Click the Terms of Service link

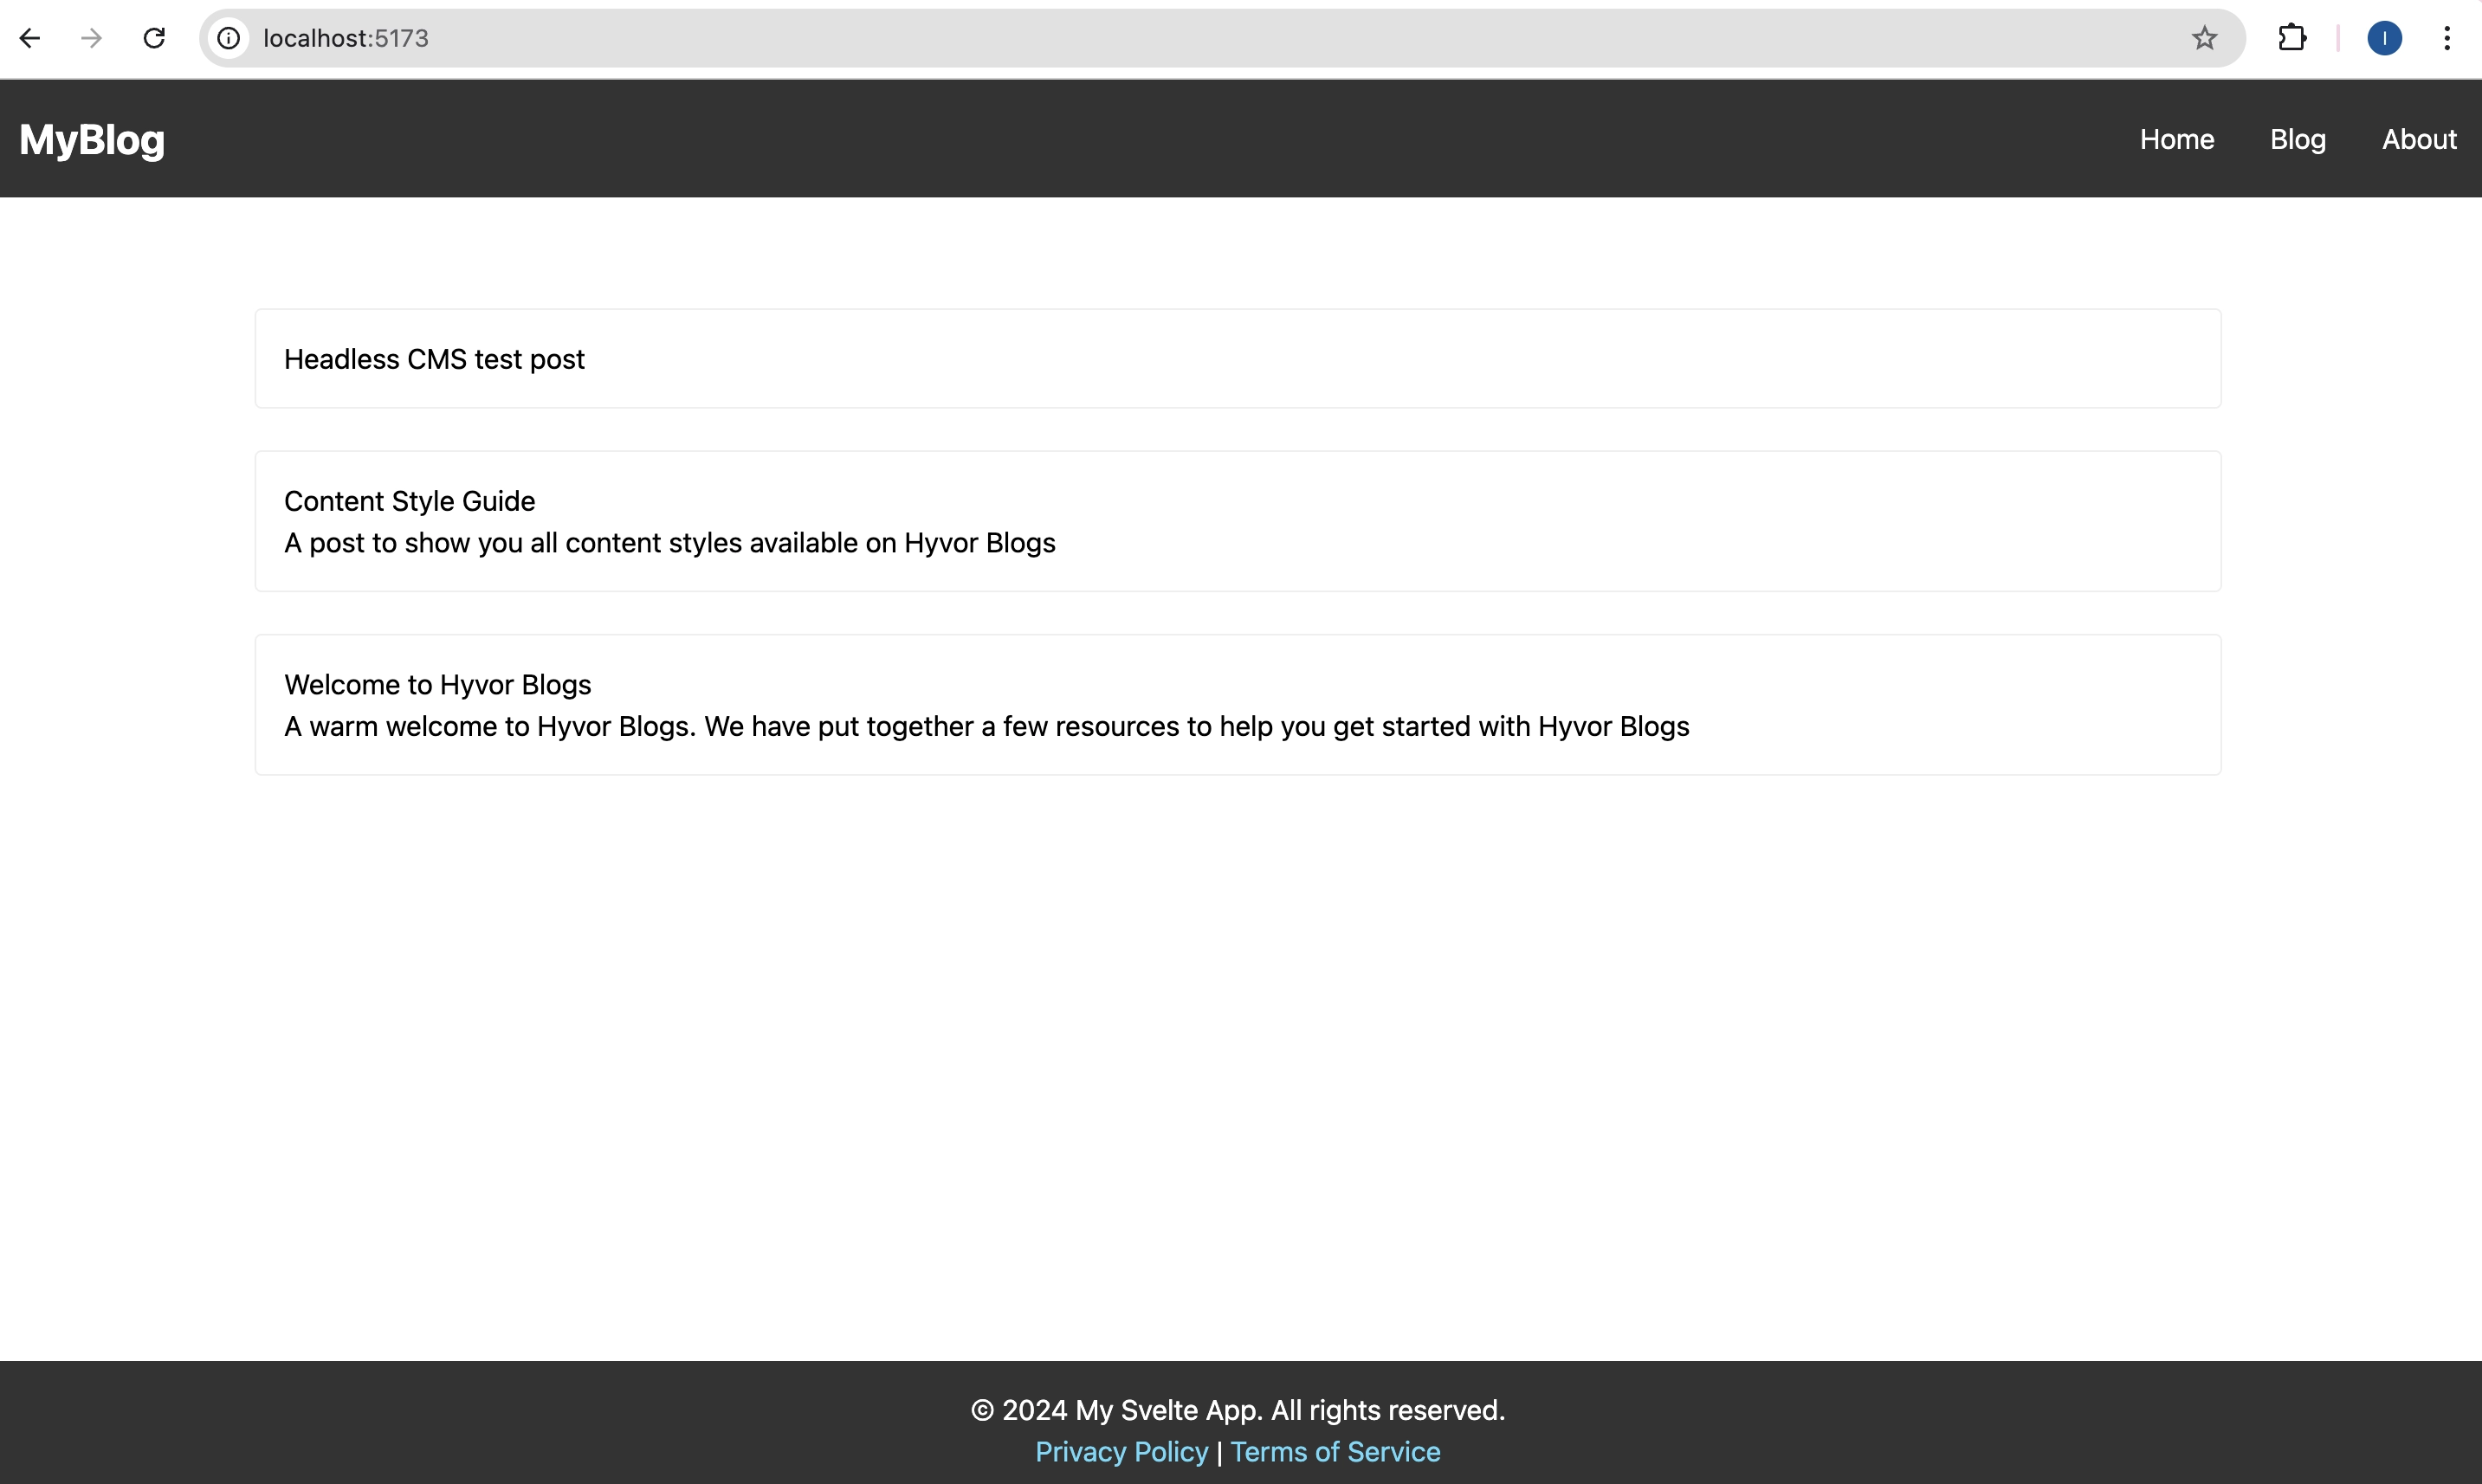tap(1335, 1450)
